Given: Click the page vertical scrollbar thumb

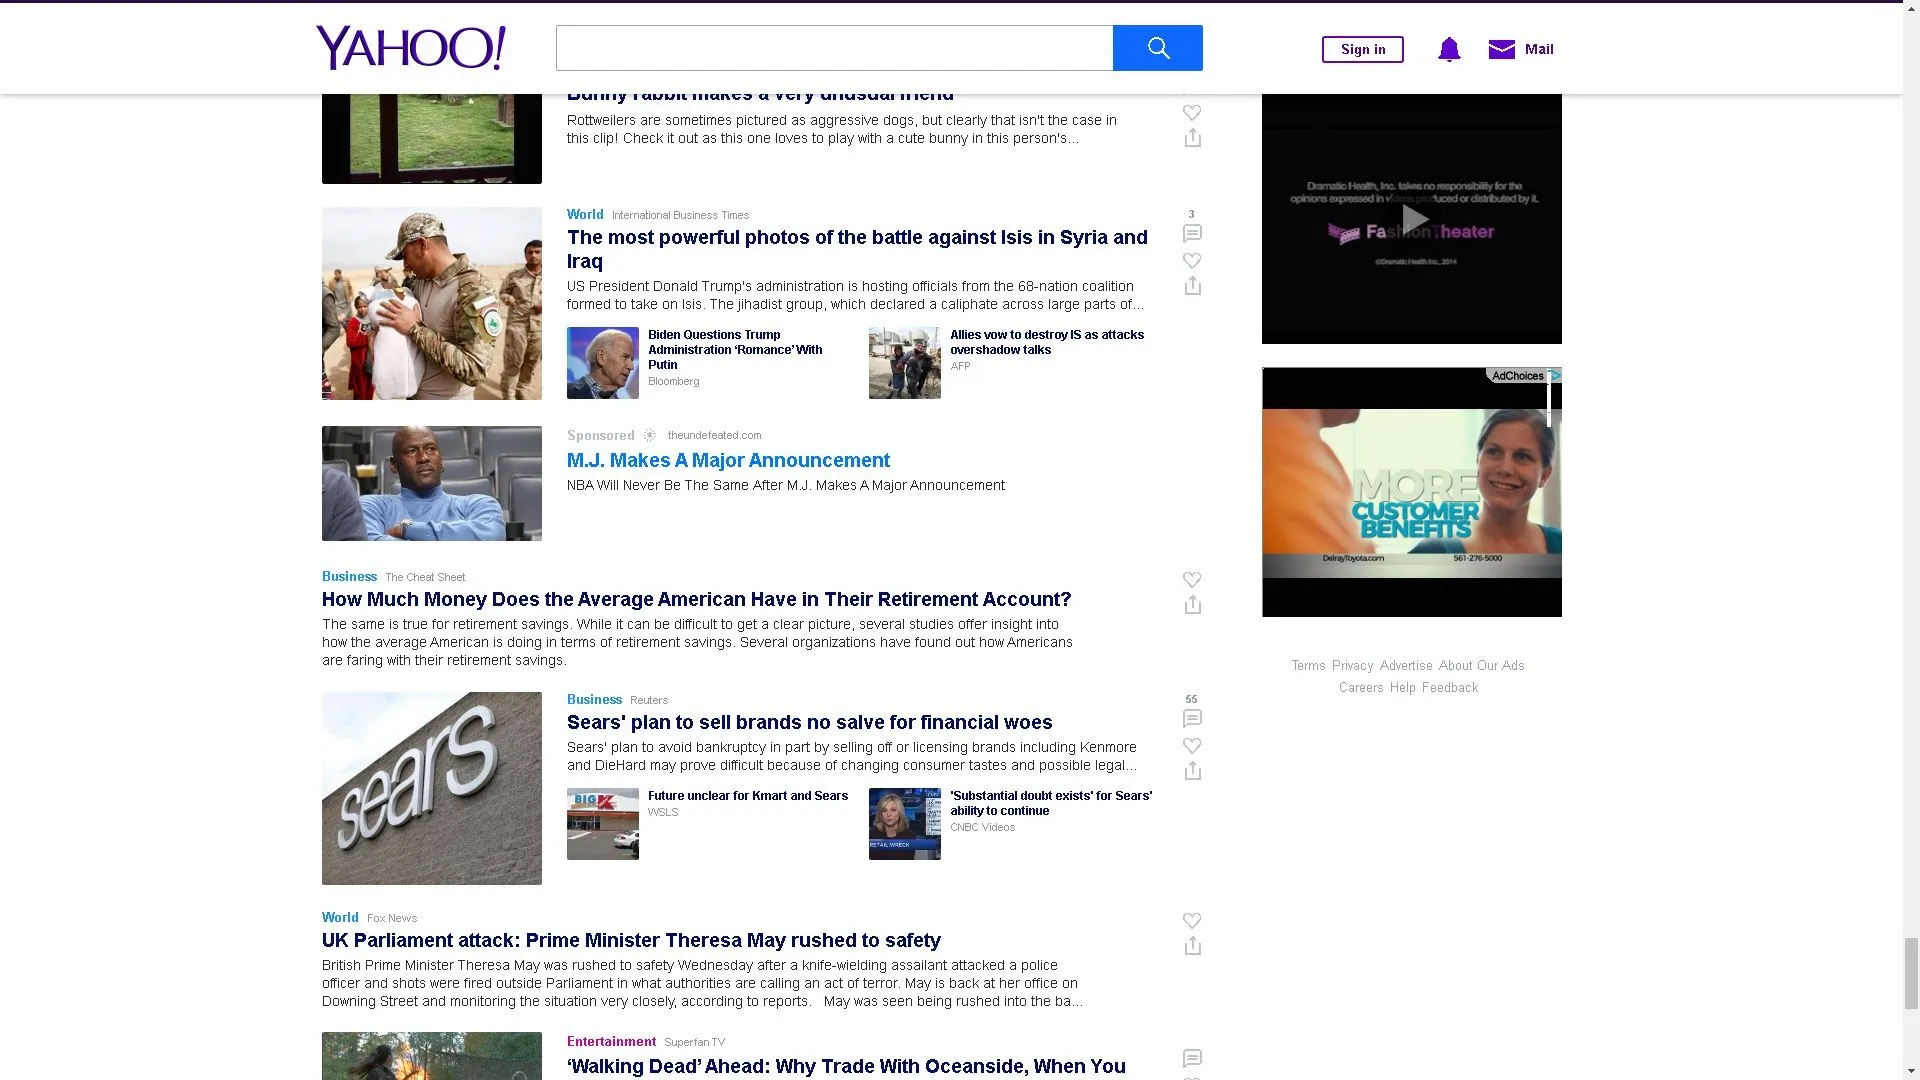Looking at the screenshot, I should pyautogui.click(x=1911, y=974).
